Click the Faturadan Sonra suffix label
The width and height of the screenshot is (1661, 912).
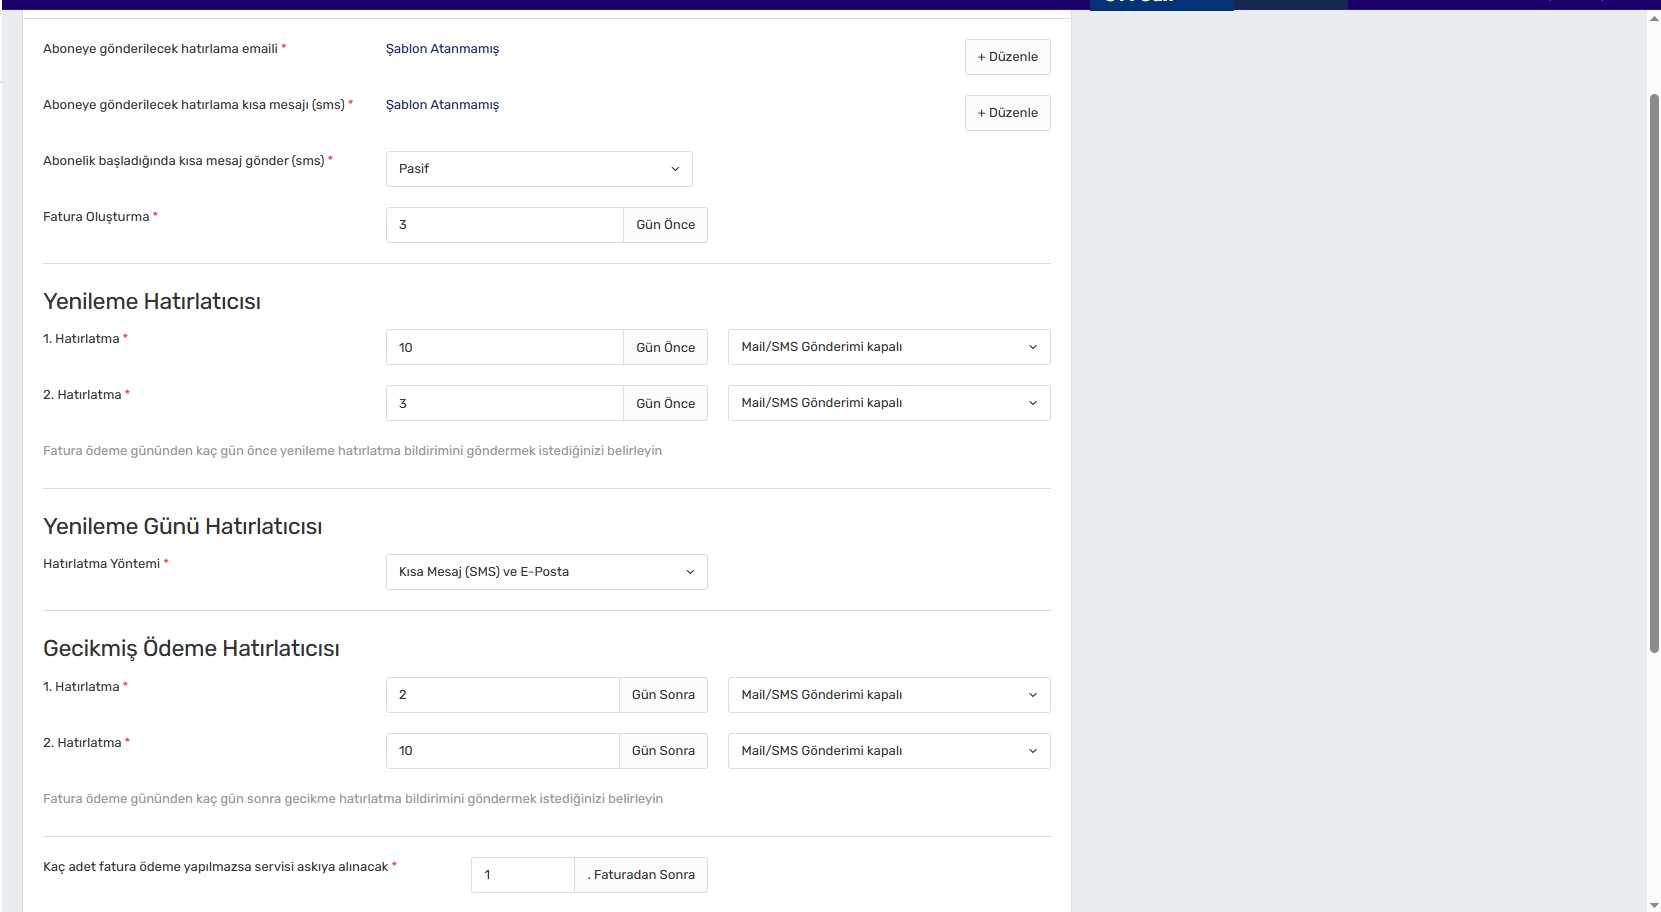click(x=641, y=875)
